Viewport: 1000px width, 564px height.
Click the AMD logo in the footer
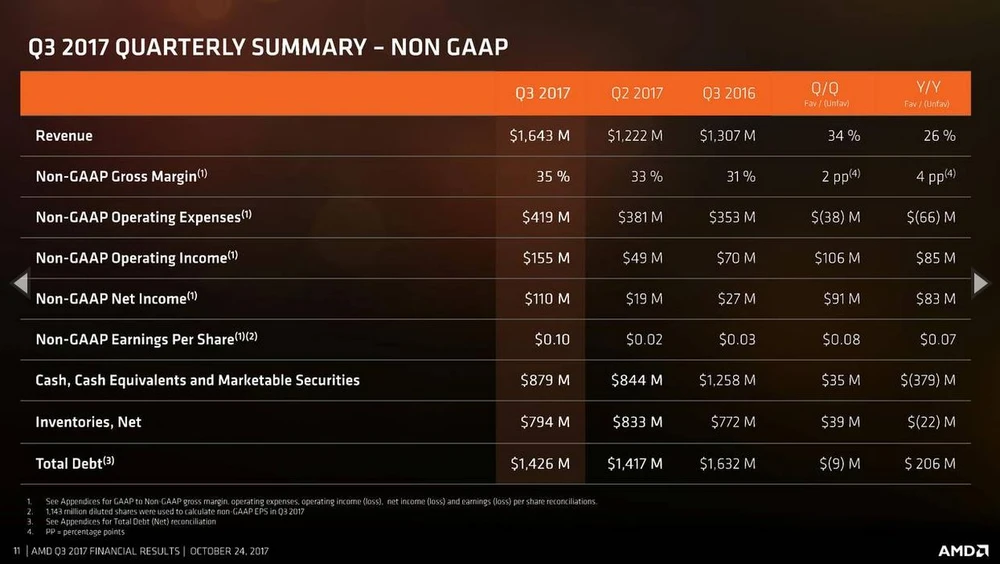pos(961,551)
